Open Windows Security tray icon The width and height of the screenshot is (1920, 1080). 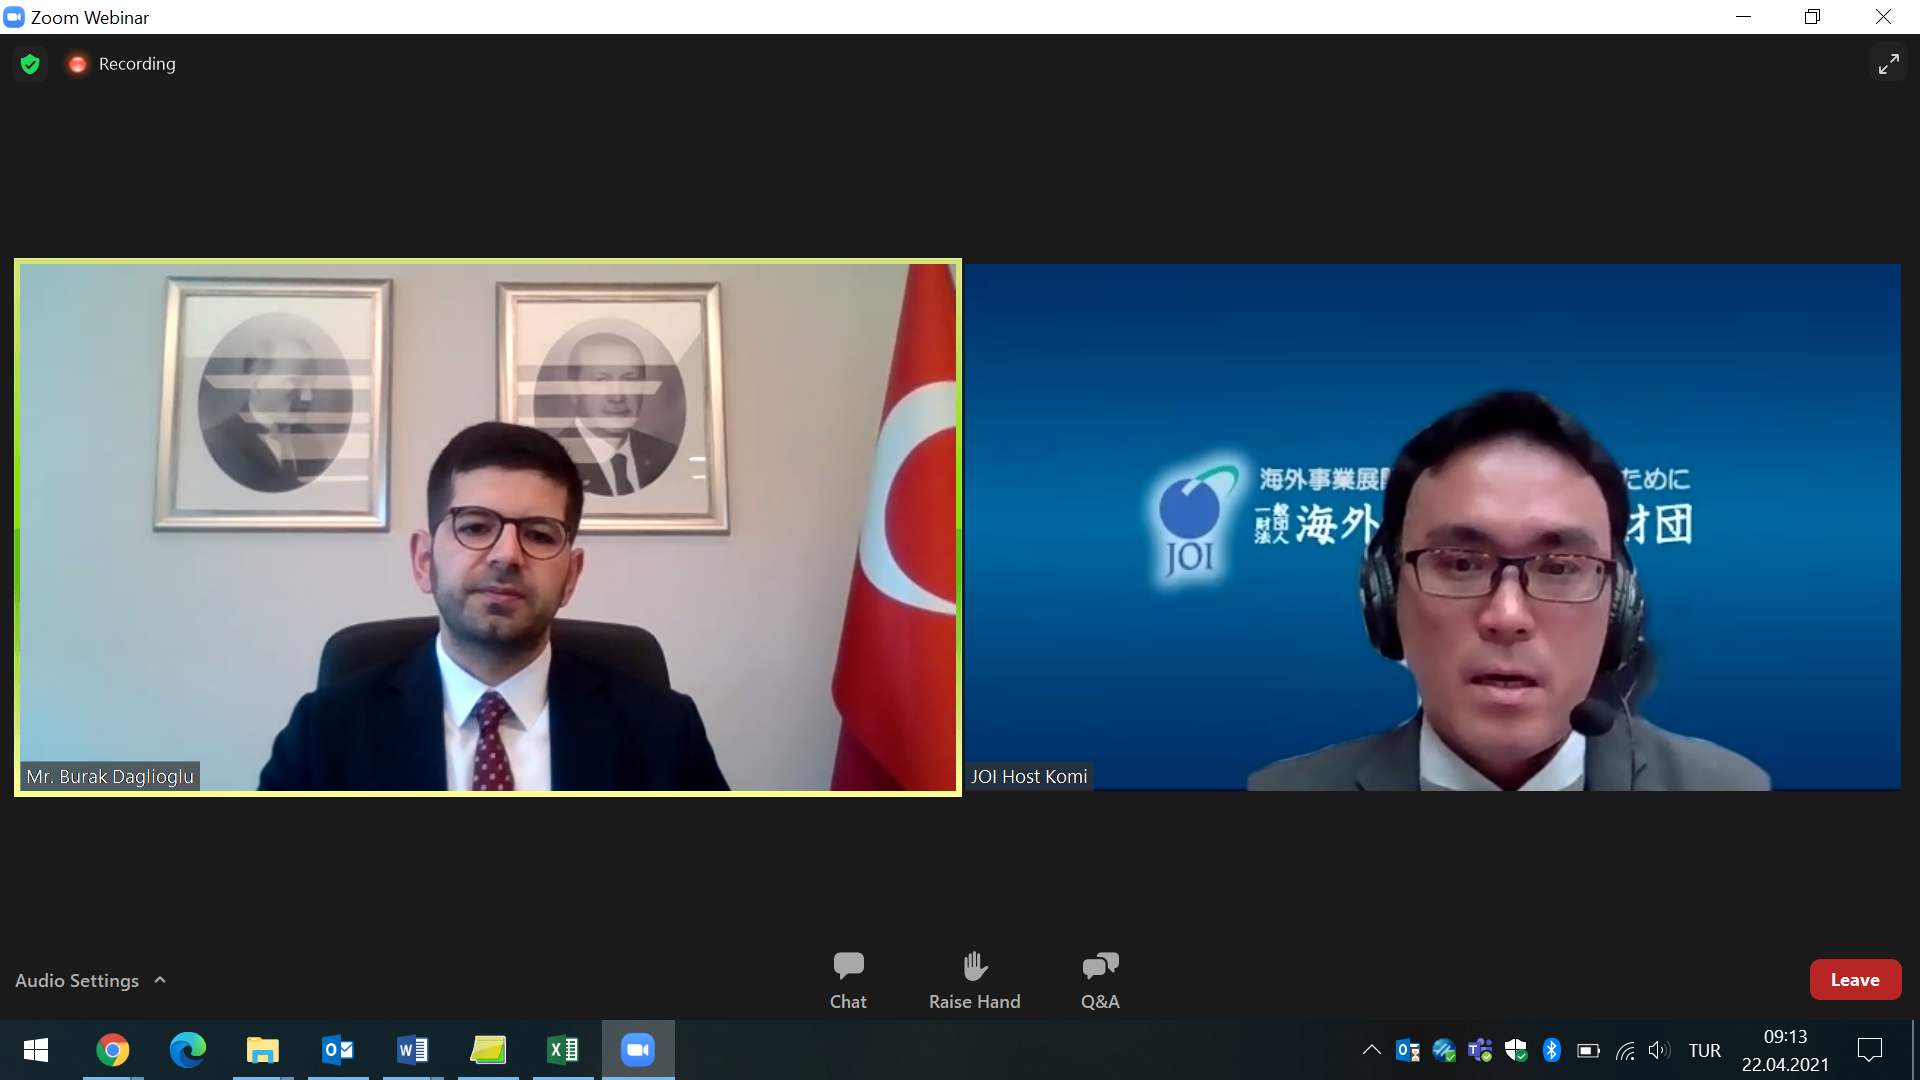[1515, 1050]
